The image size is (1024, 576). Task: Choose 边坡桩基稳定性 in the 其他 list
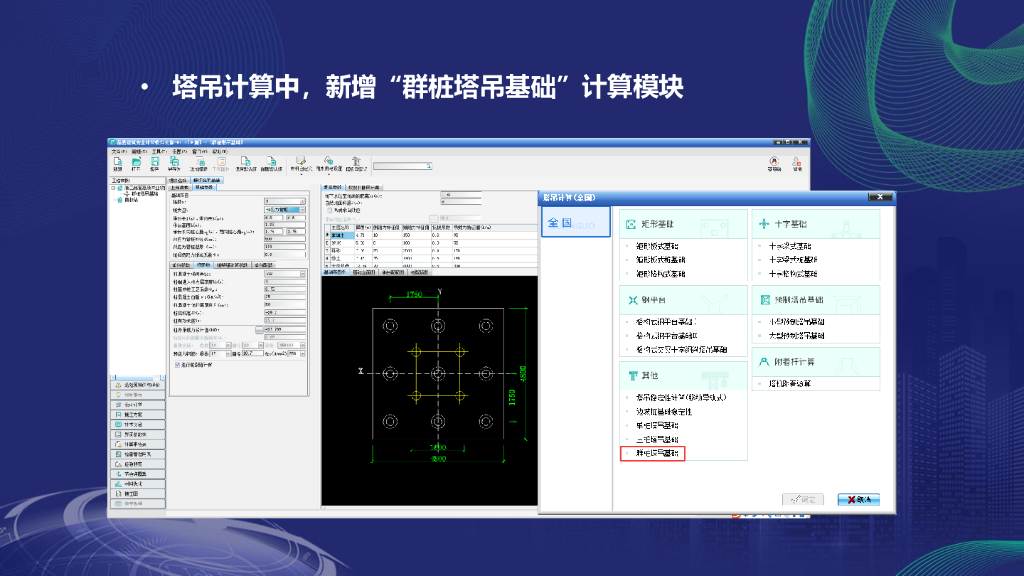tap(664, 412)
